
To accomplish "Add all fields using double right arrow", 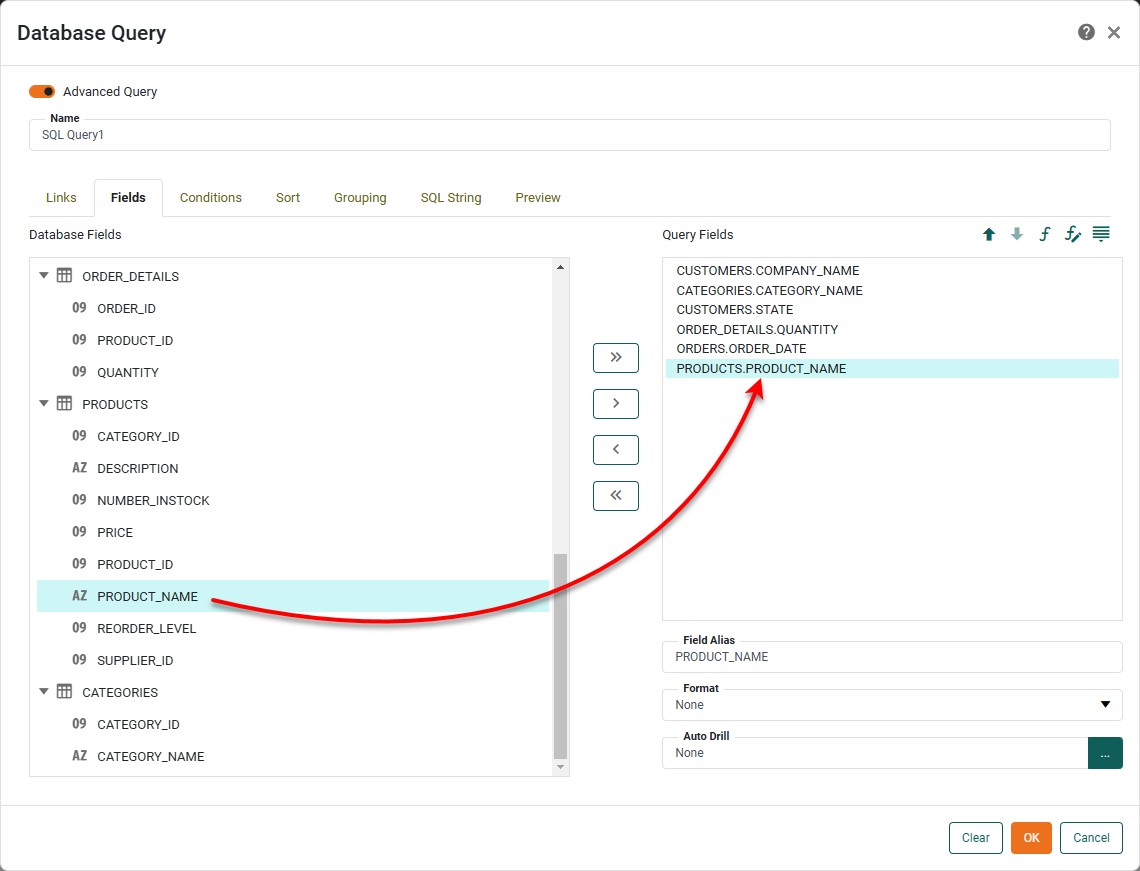I will click(615, 358).
